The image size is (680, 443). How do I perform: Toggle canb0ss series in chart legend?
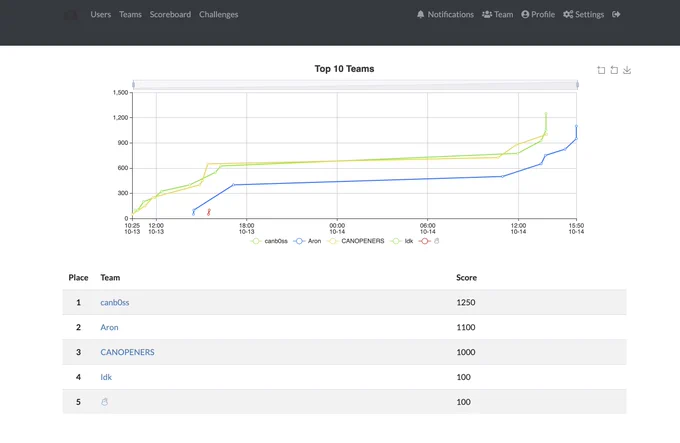coord(269,241)
